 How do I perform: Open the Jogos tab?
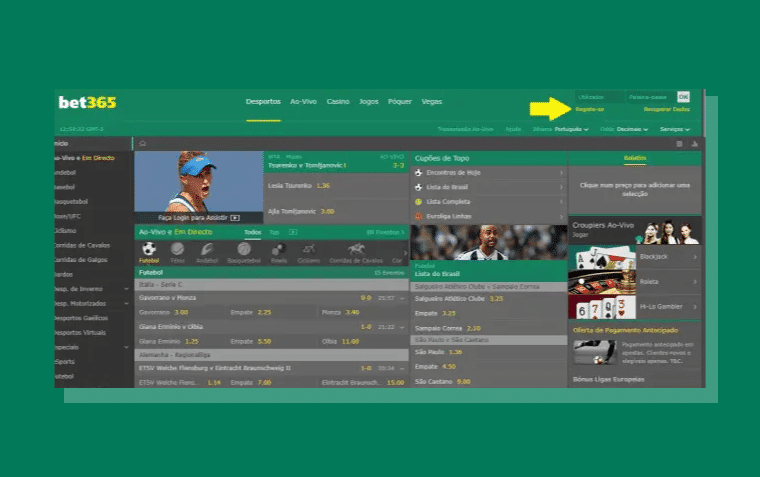click(369, 102)
